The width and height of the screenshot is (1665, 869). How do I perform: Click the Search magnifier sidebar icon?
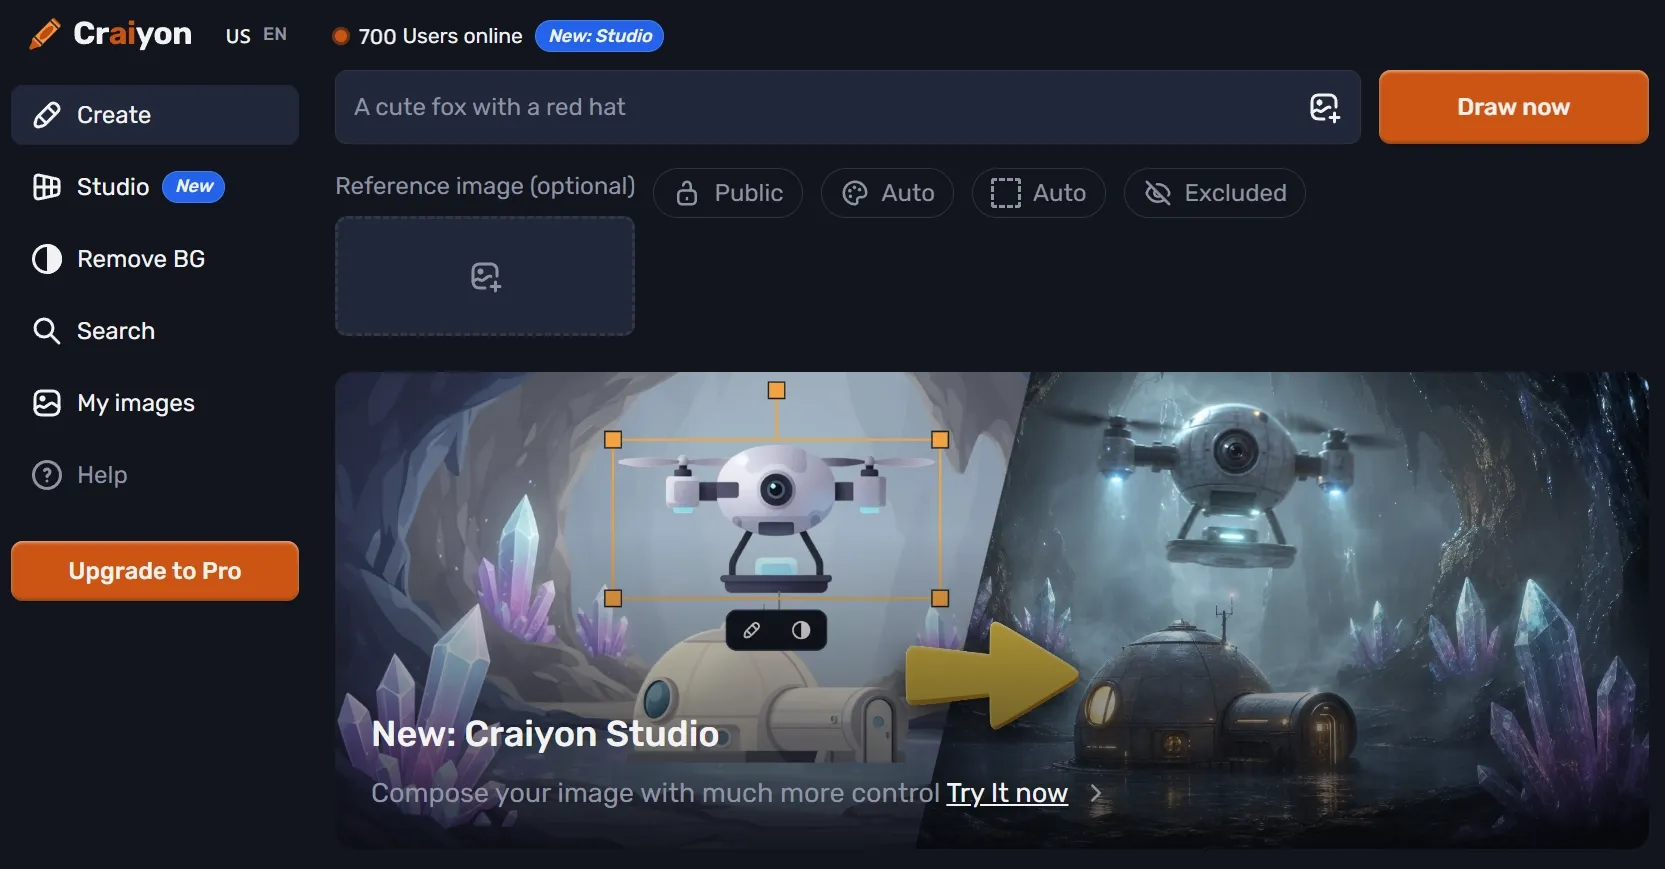pos(47,331)
